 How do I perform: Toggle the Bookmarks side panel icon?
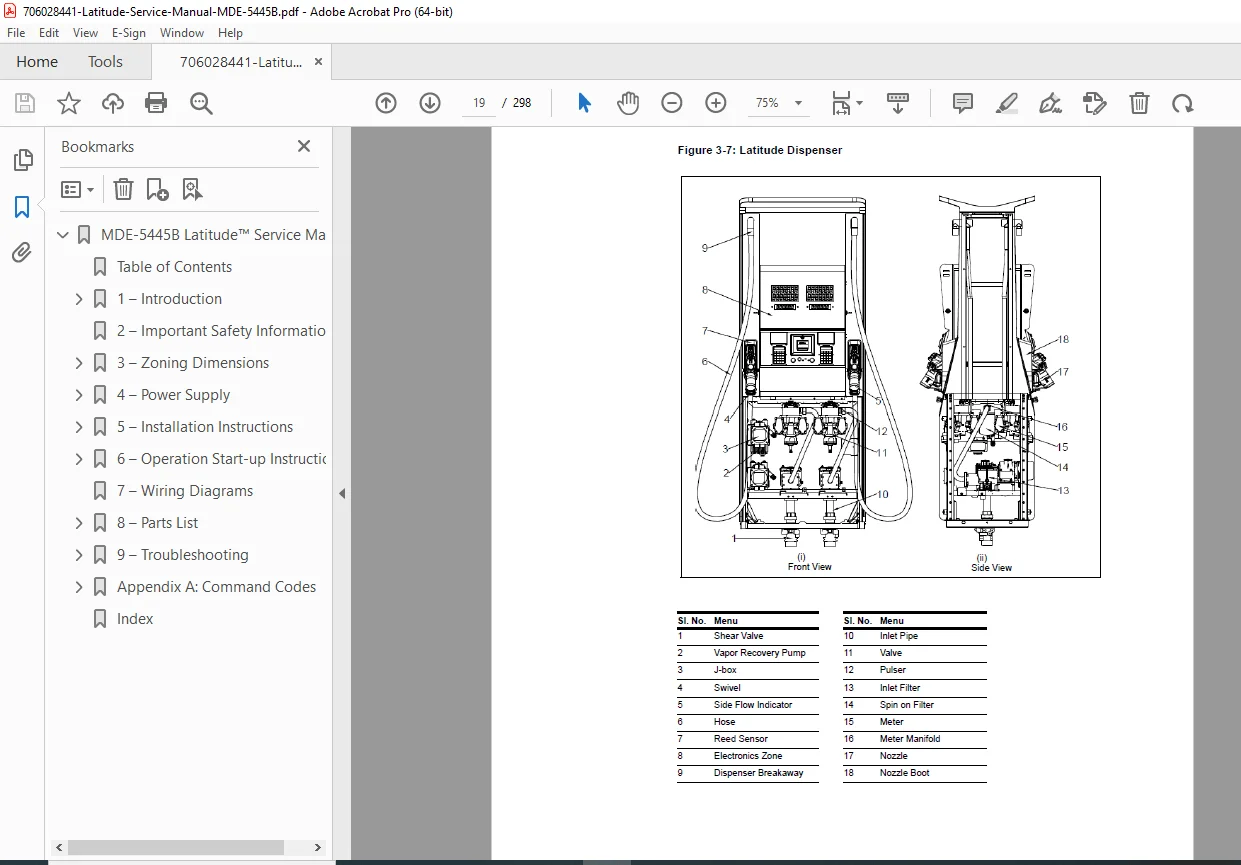point(22,207)
